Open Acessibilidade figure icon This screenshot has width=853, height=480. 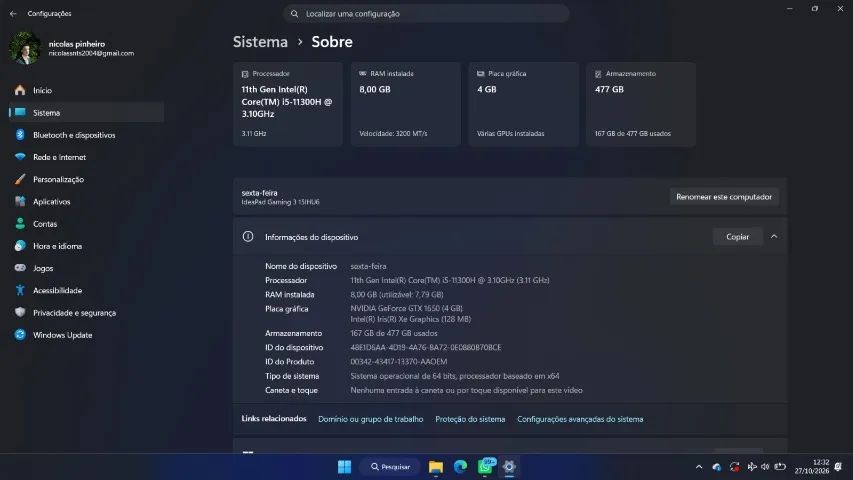(x=20, y=290)
